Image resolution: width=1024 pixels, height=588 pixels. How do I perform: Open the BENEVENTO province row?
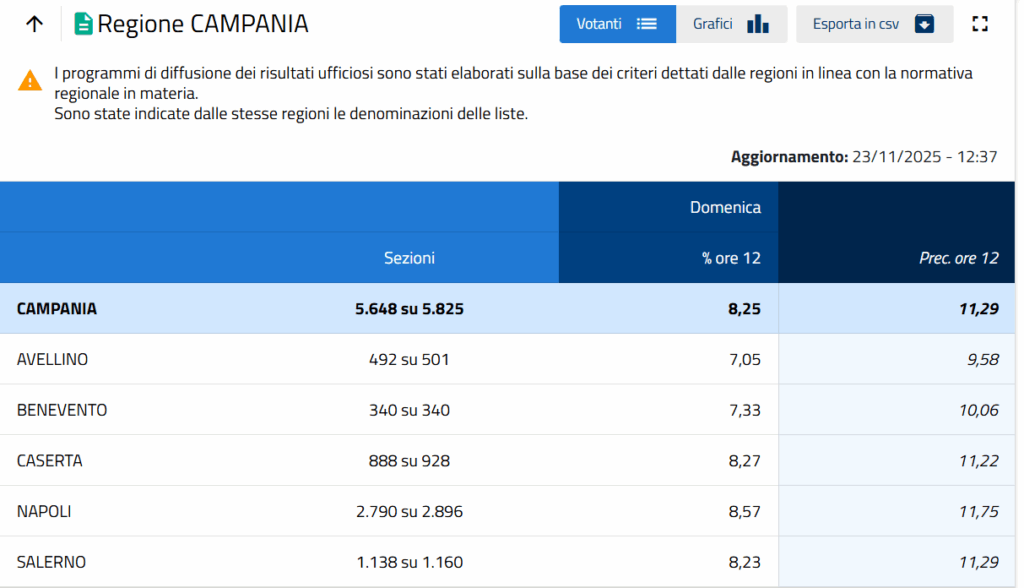[x=62, y=410]
